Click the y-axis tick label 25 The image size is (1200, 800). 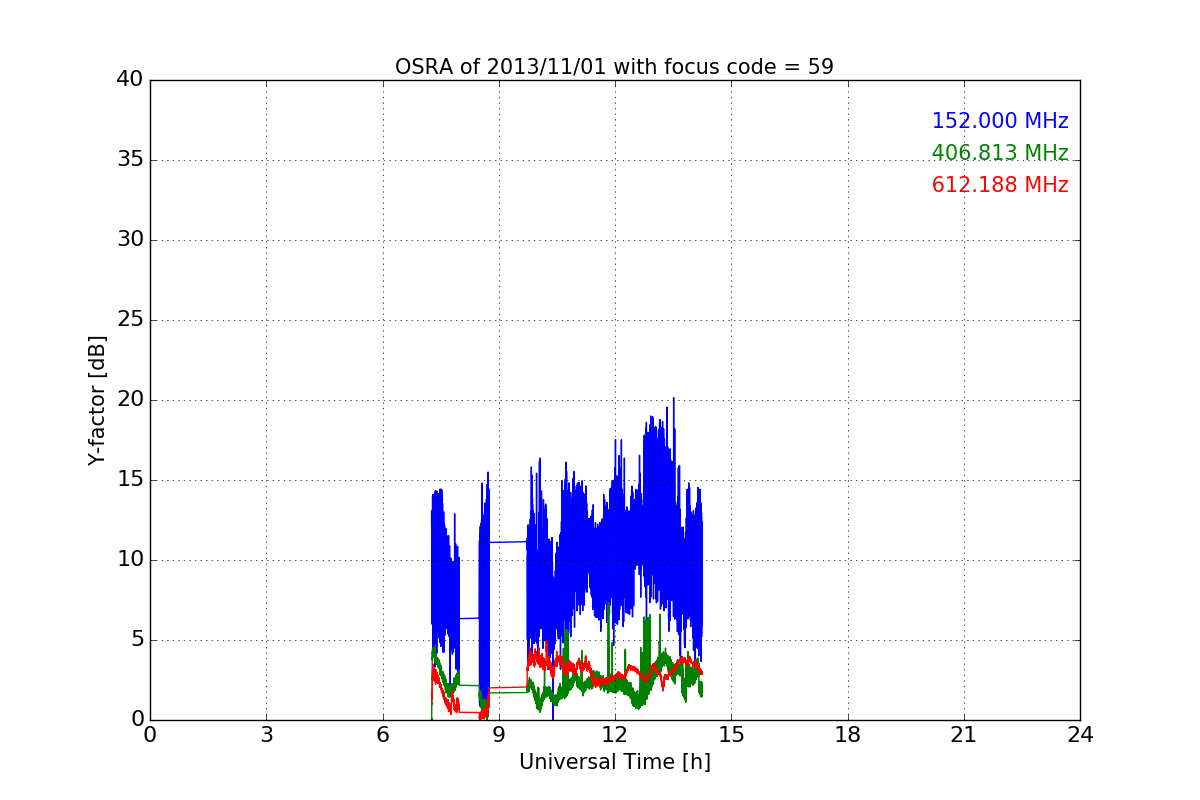coord(130,320)
